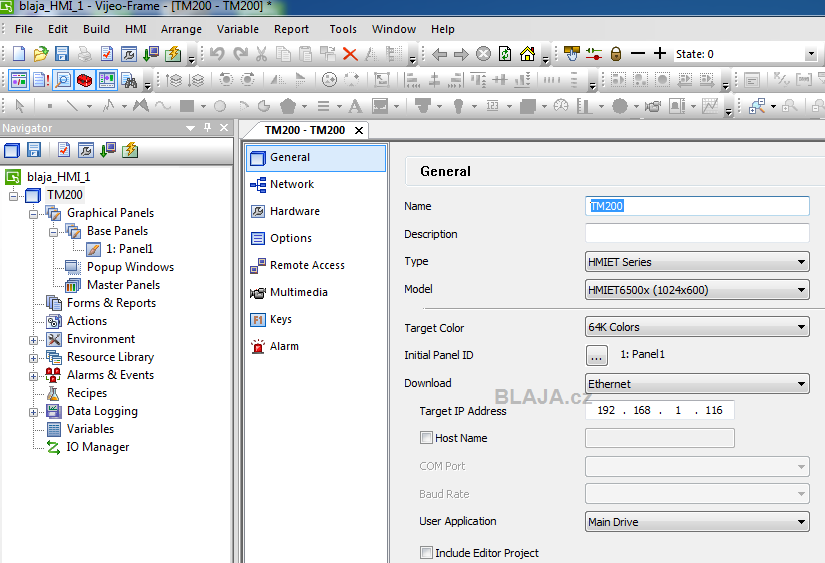The width and height of the screenshot is (825, 563).
Task: Select the arrow pointer tool
Action: [20, 106]
